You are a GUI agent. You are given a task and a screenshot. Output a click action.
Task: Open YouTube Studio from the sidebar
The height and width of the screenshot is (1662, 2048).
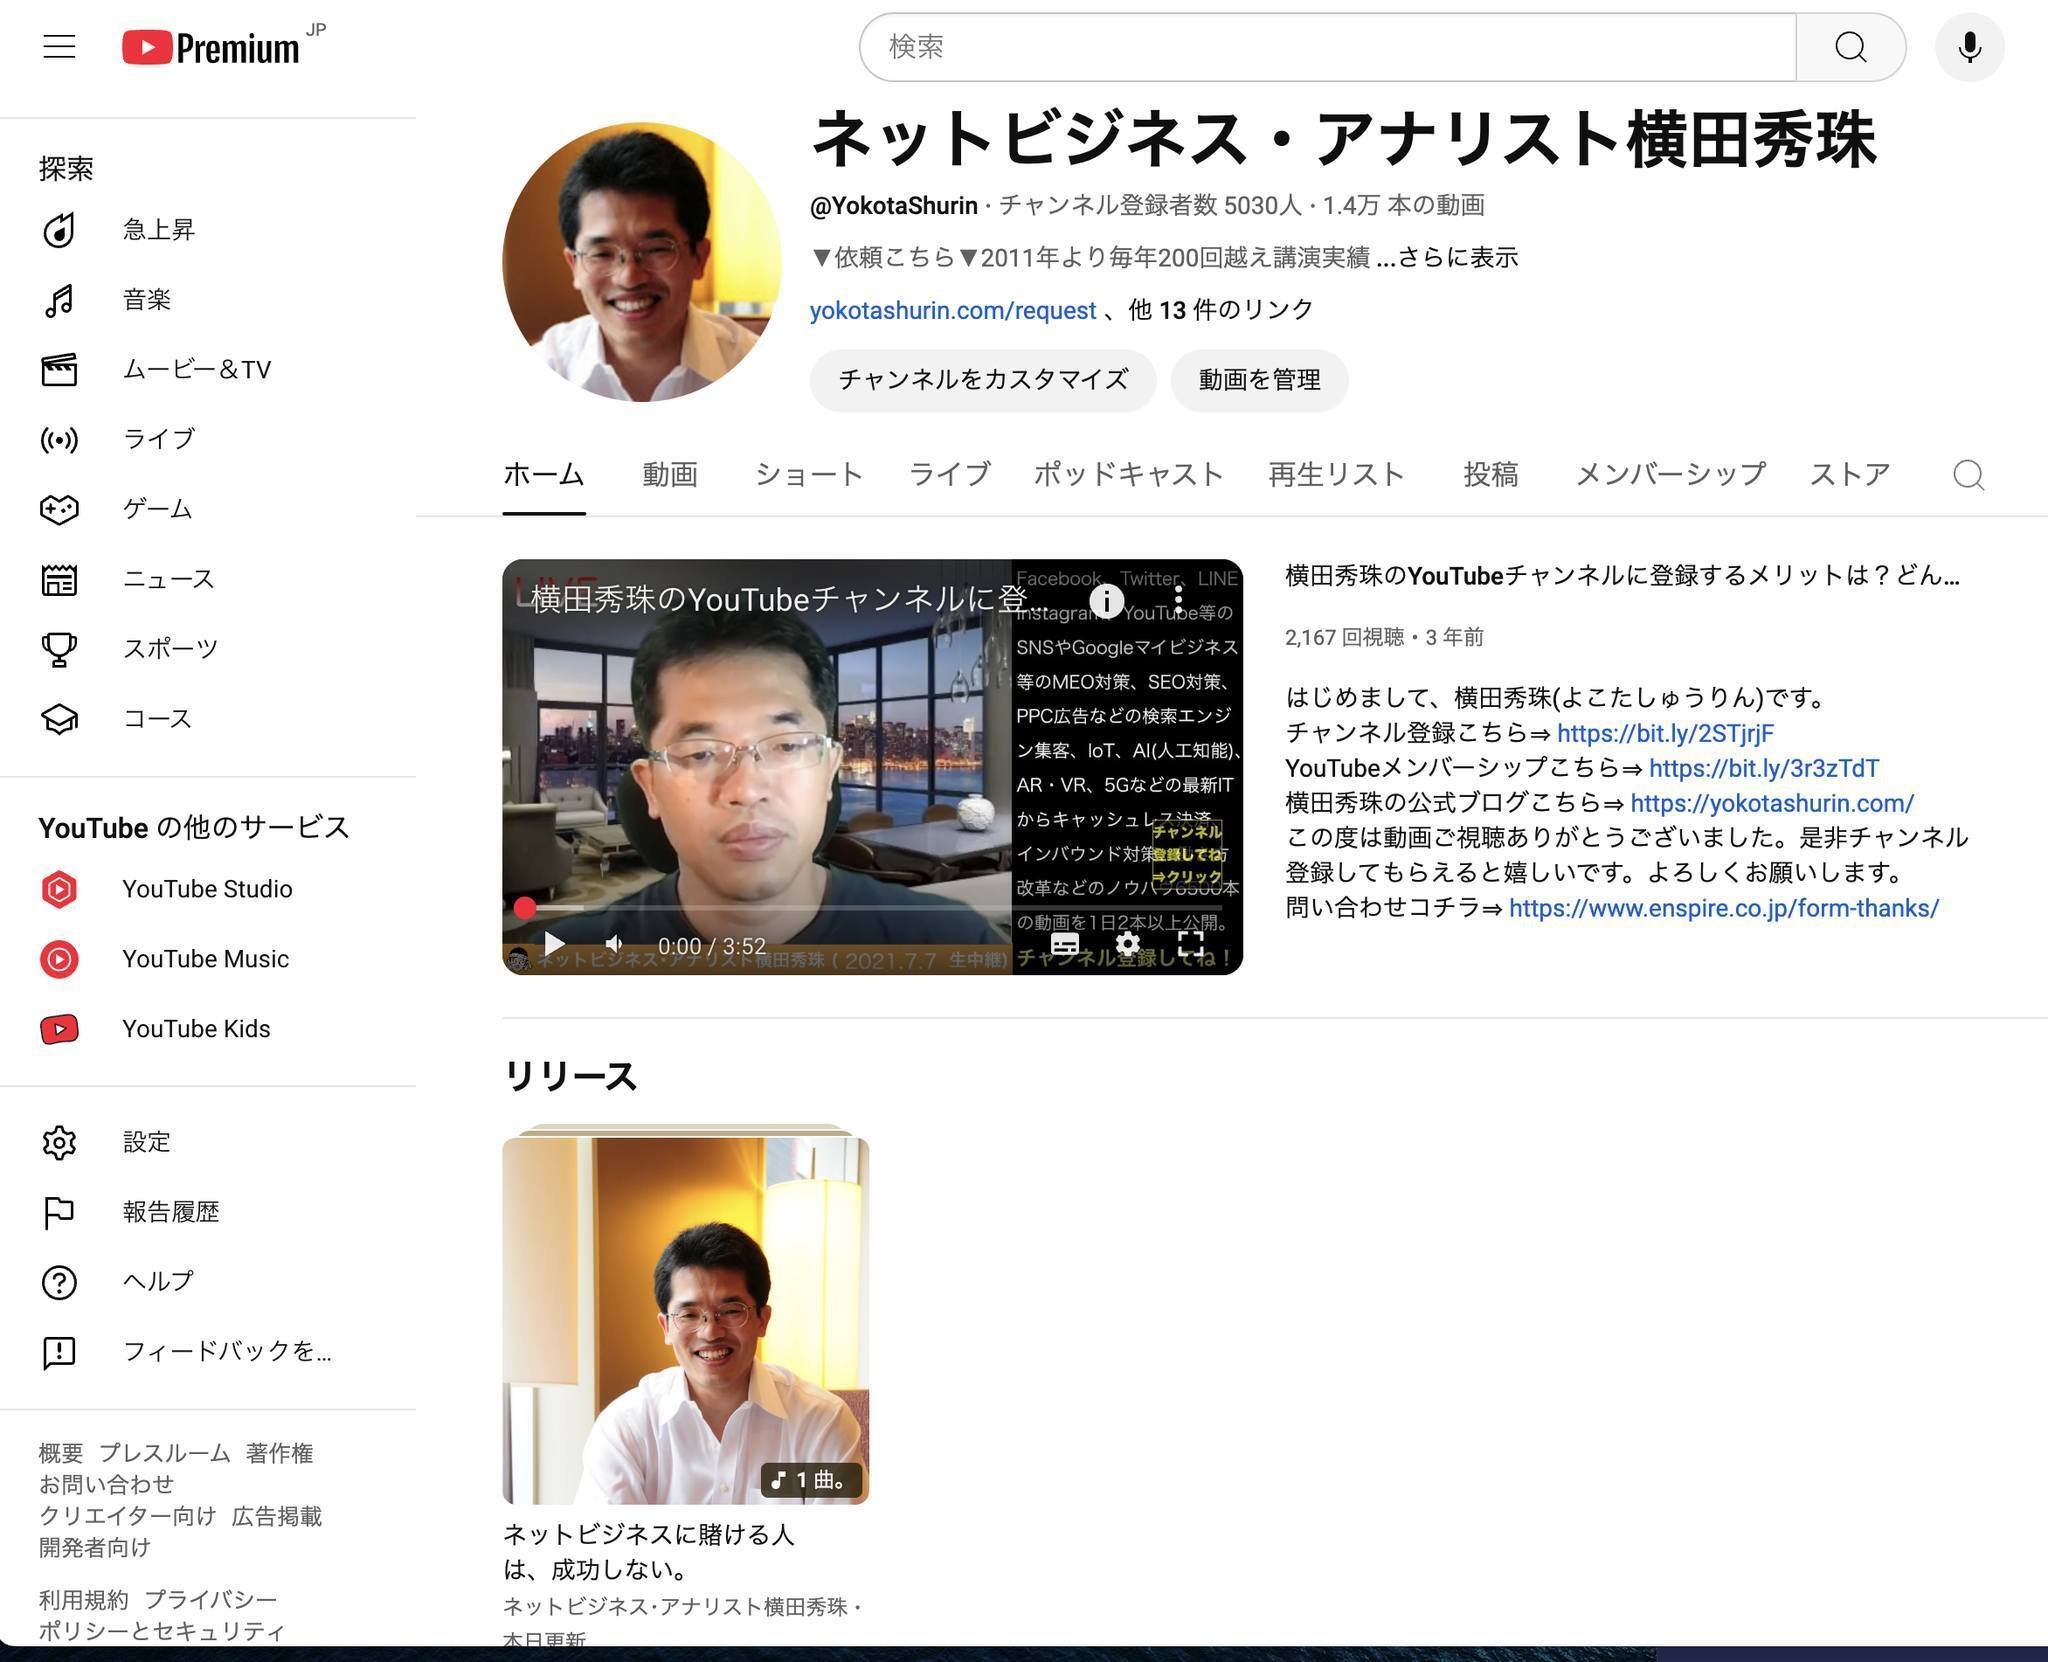207,888
